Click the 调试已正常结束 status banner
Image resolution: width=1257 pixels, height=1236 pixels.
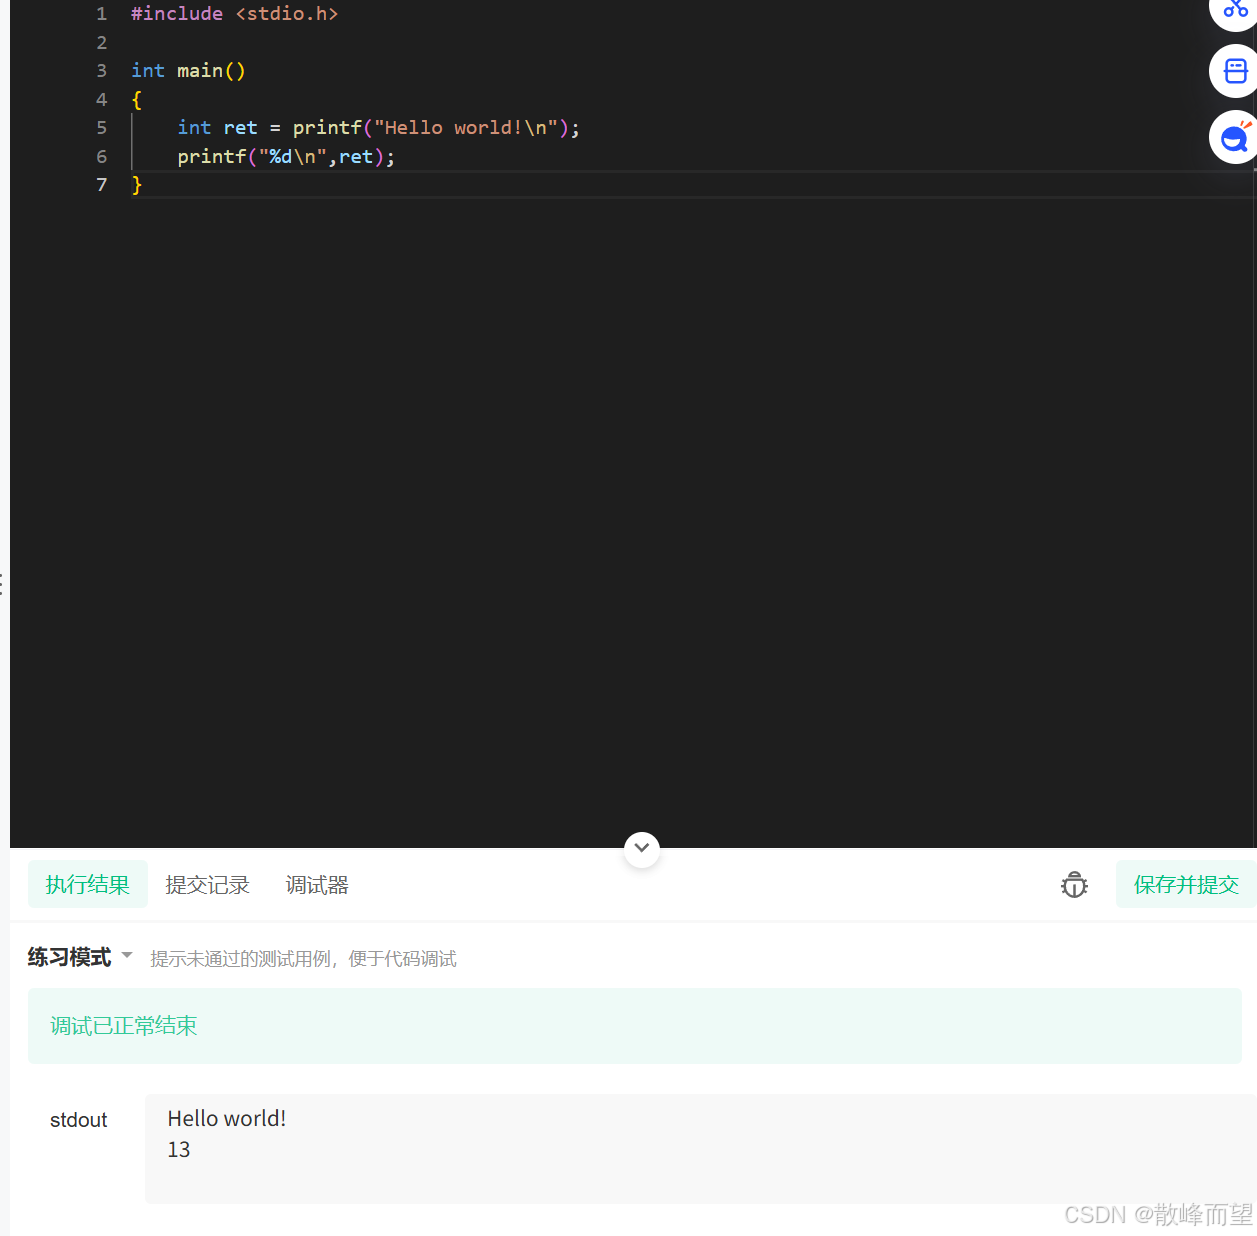click(x=123, y=1025)
